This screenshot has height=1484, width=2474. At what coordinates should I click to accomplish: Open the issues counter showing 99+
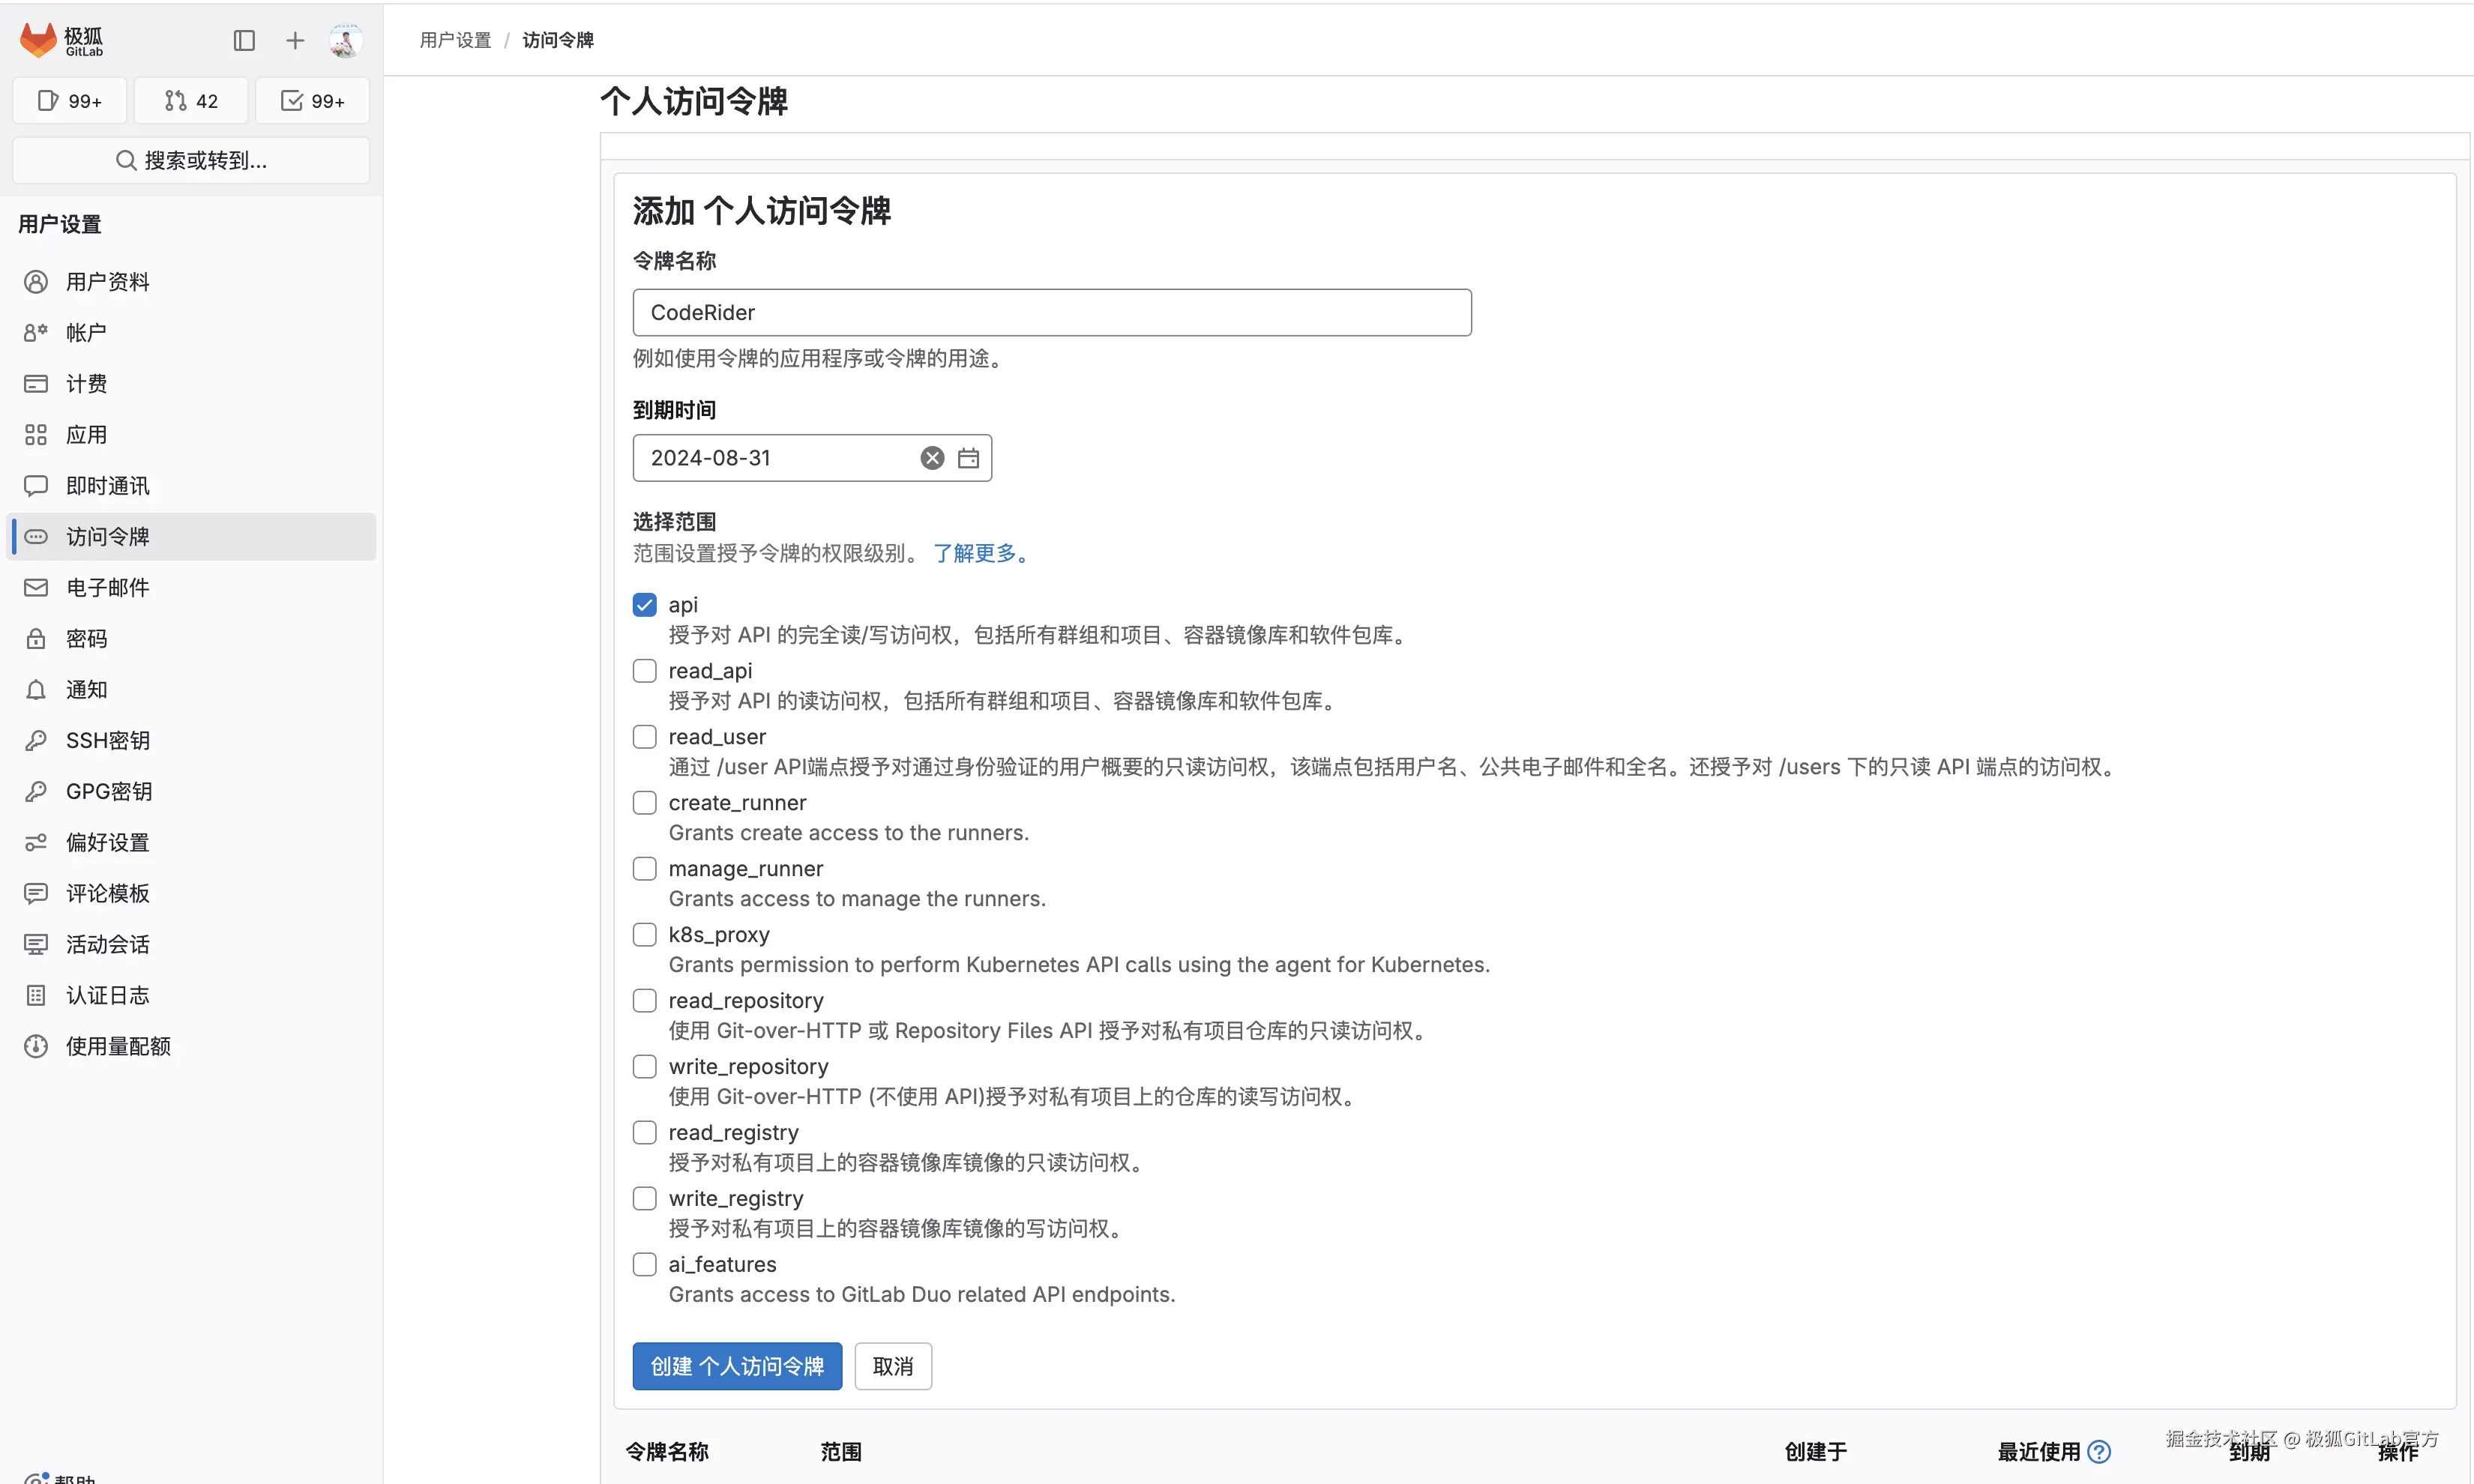pyautogui.click(x=70, y=101)
